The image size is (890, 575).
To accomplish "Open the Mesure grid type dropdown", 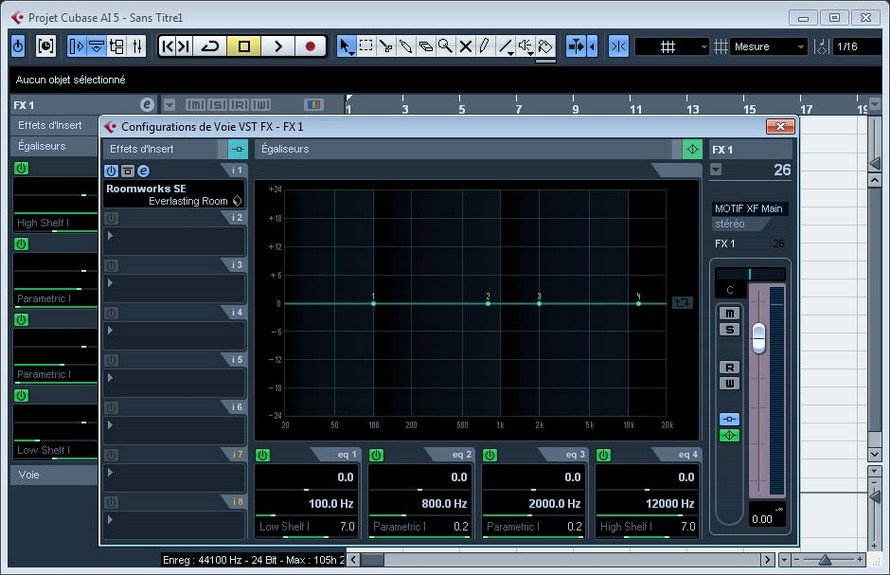I will point(769,47).
